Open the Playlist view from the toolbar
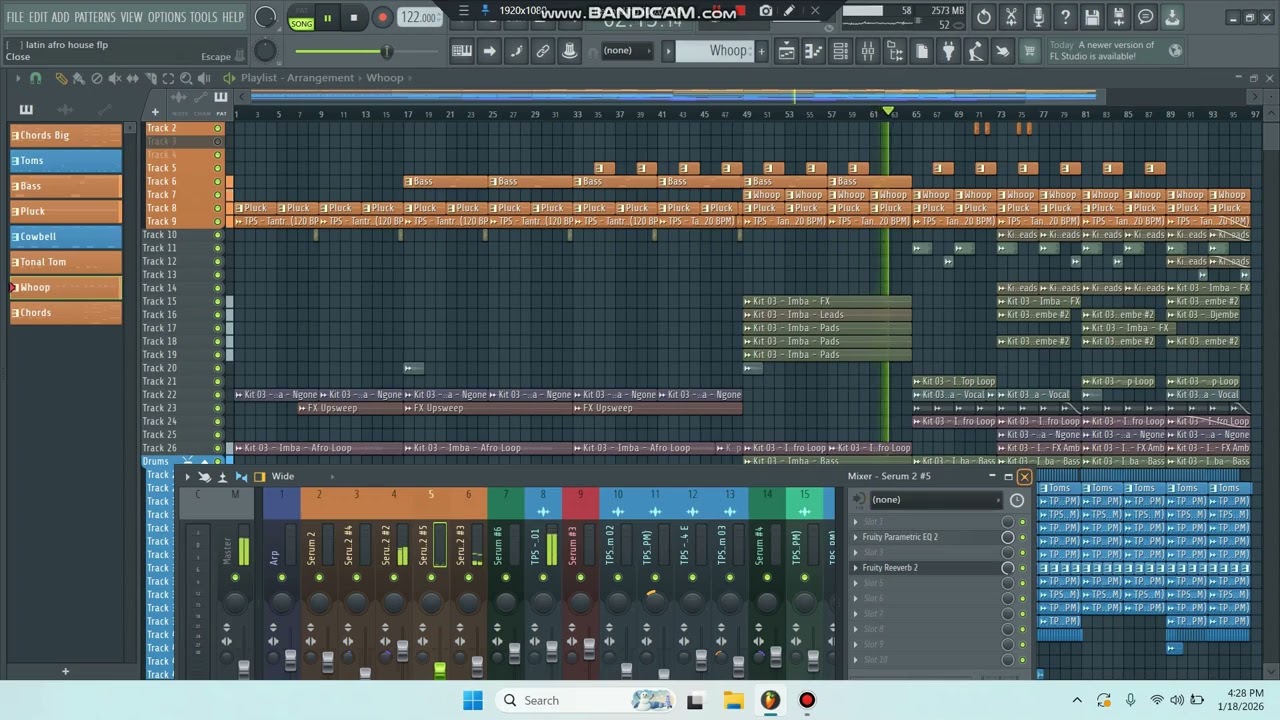This screenshot has width=1280, height=720. click(788, 51)
